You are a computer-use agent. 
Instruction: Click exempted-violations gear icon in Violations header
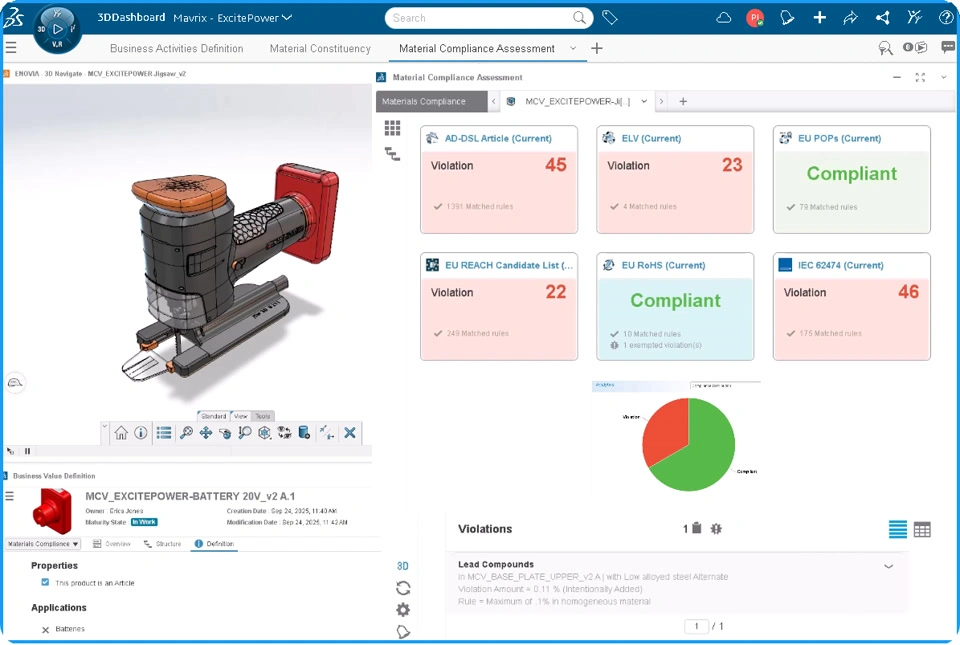[x=716, y=529]
